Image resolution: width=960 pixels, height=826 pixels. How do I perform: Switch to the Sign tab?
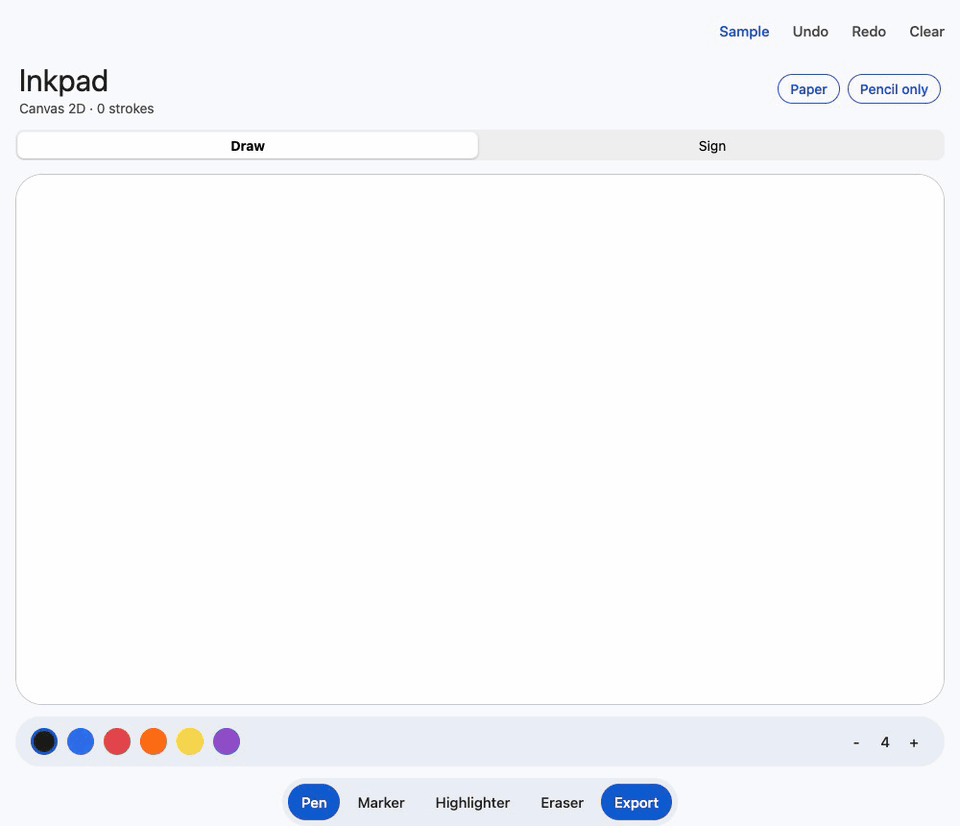(x=711, y=146)
